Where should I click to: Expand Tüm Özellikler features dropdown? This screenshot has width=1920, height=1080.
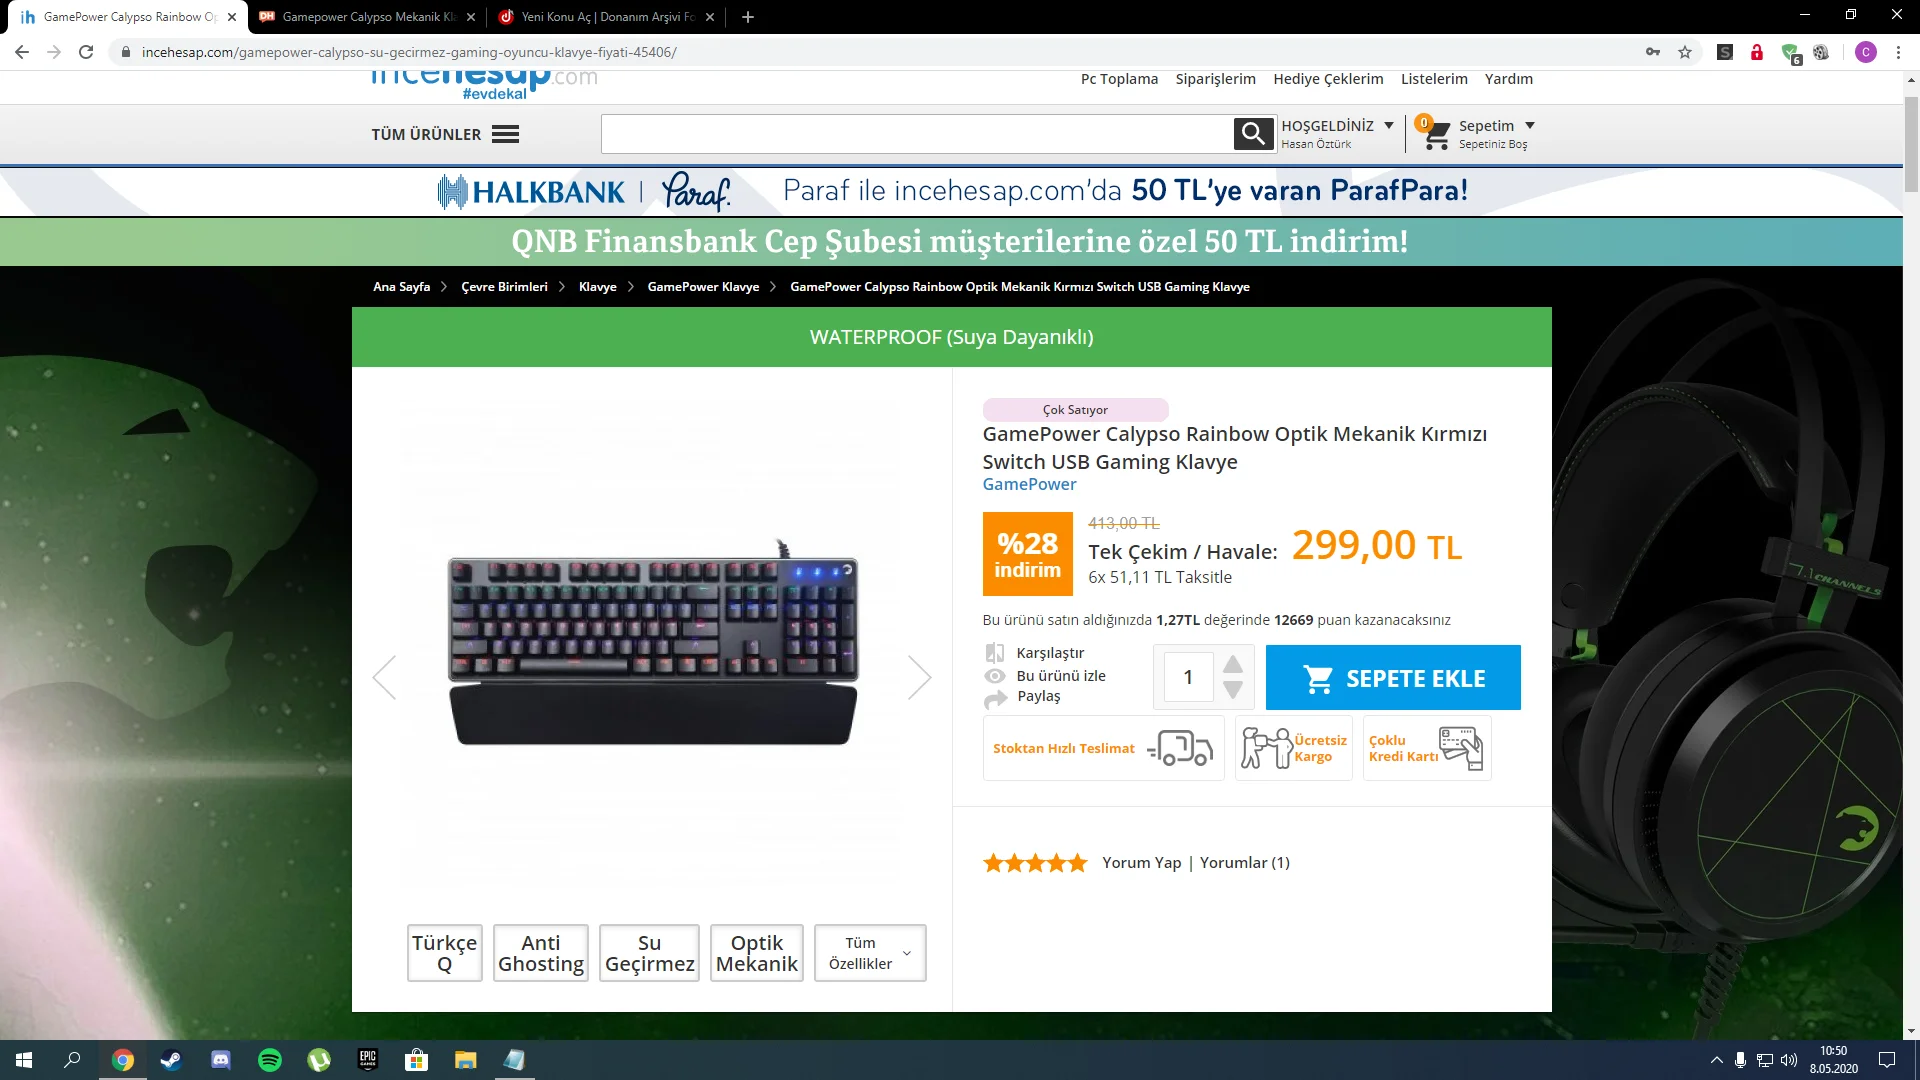click(x=870, y=953)
